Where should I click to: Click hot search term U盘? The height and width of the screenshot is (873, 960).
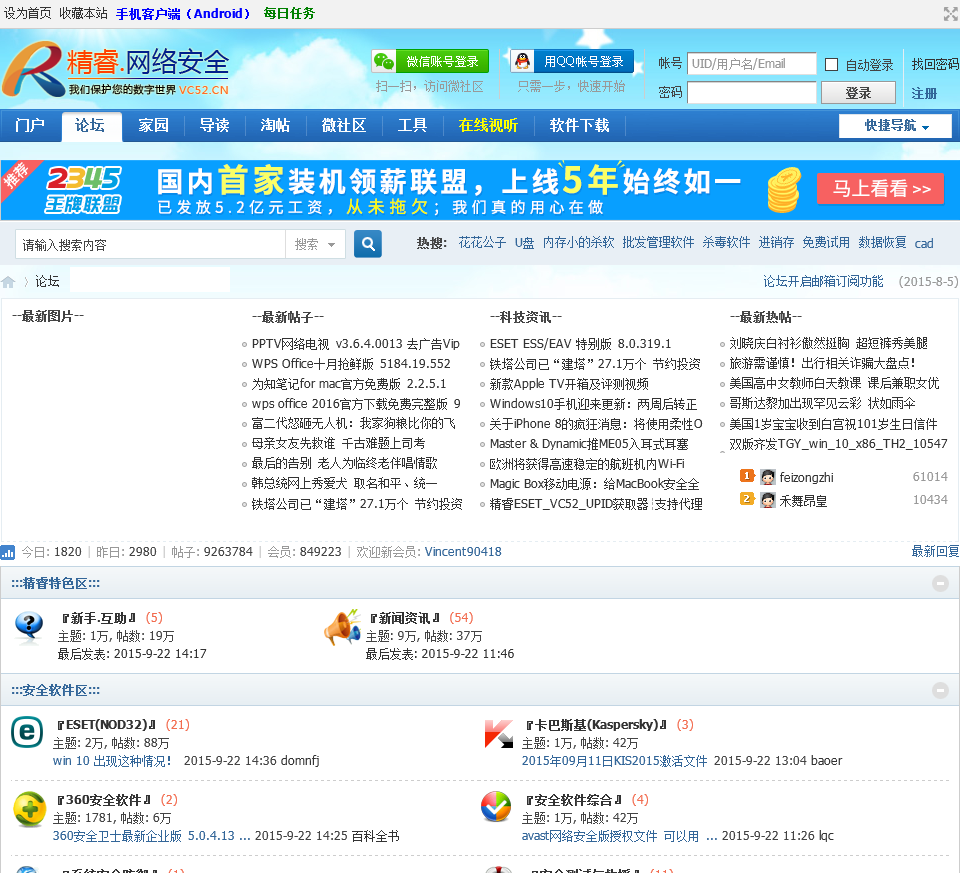(524, 242)
